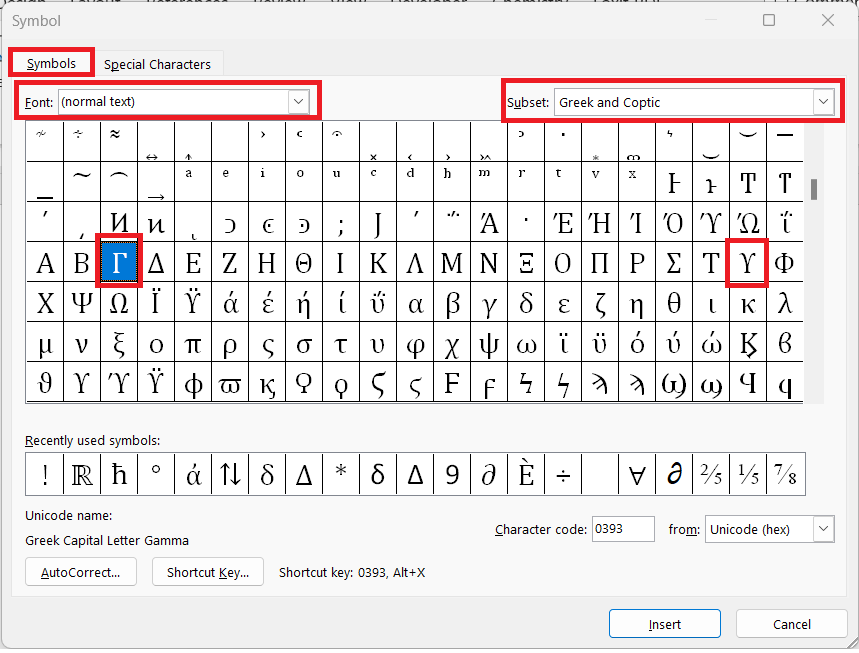This screenshot has width=859, height=653.
Task: Click the Character code input field
Action: coord(623,529)
